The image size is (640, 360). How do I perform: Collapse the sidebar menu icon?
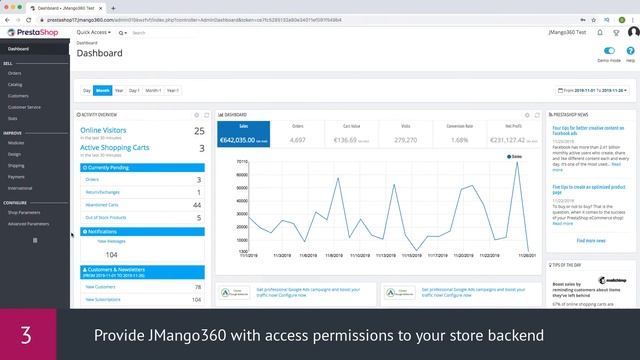(x=35, y=240)
